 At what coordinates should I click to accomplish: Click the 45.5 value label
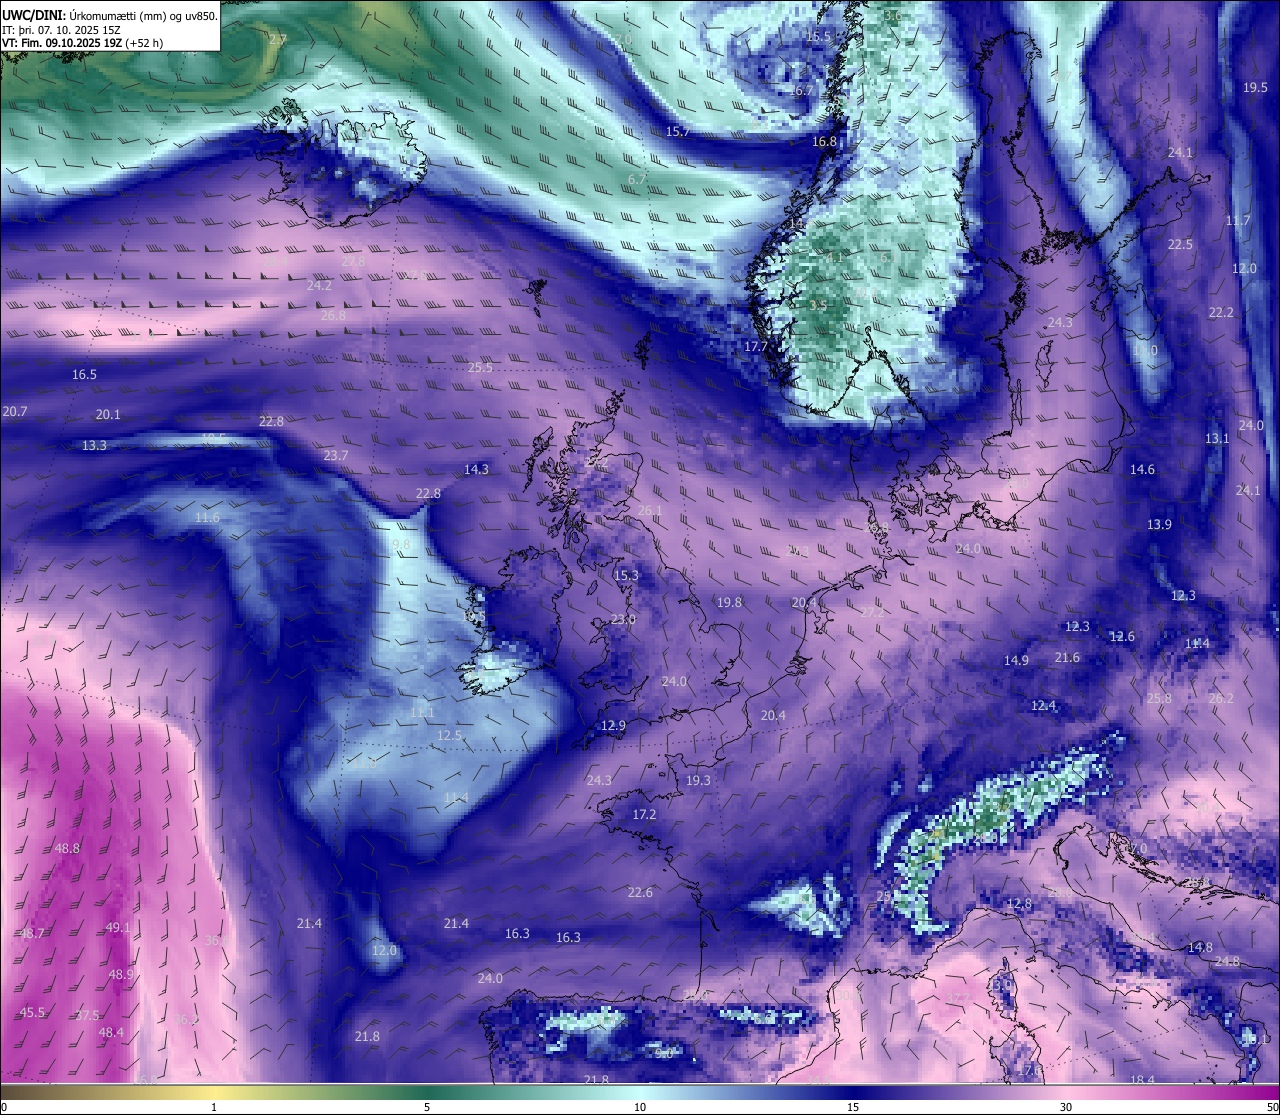coord(32,1013)
